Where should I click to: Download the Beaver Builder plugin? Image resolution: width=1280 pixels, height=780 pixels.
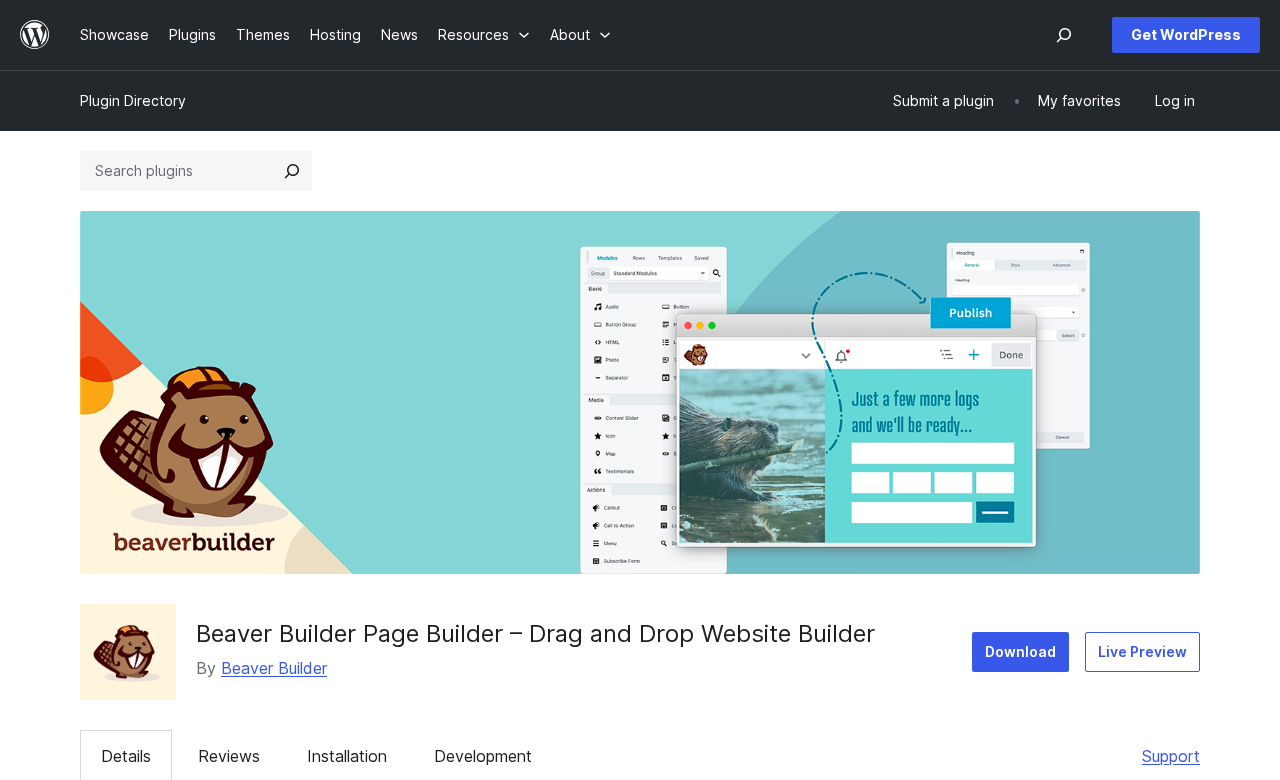pyautogui.click(x=1020, y=652)
